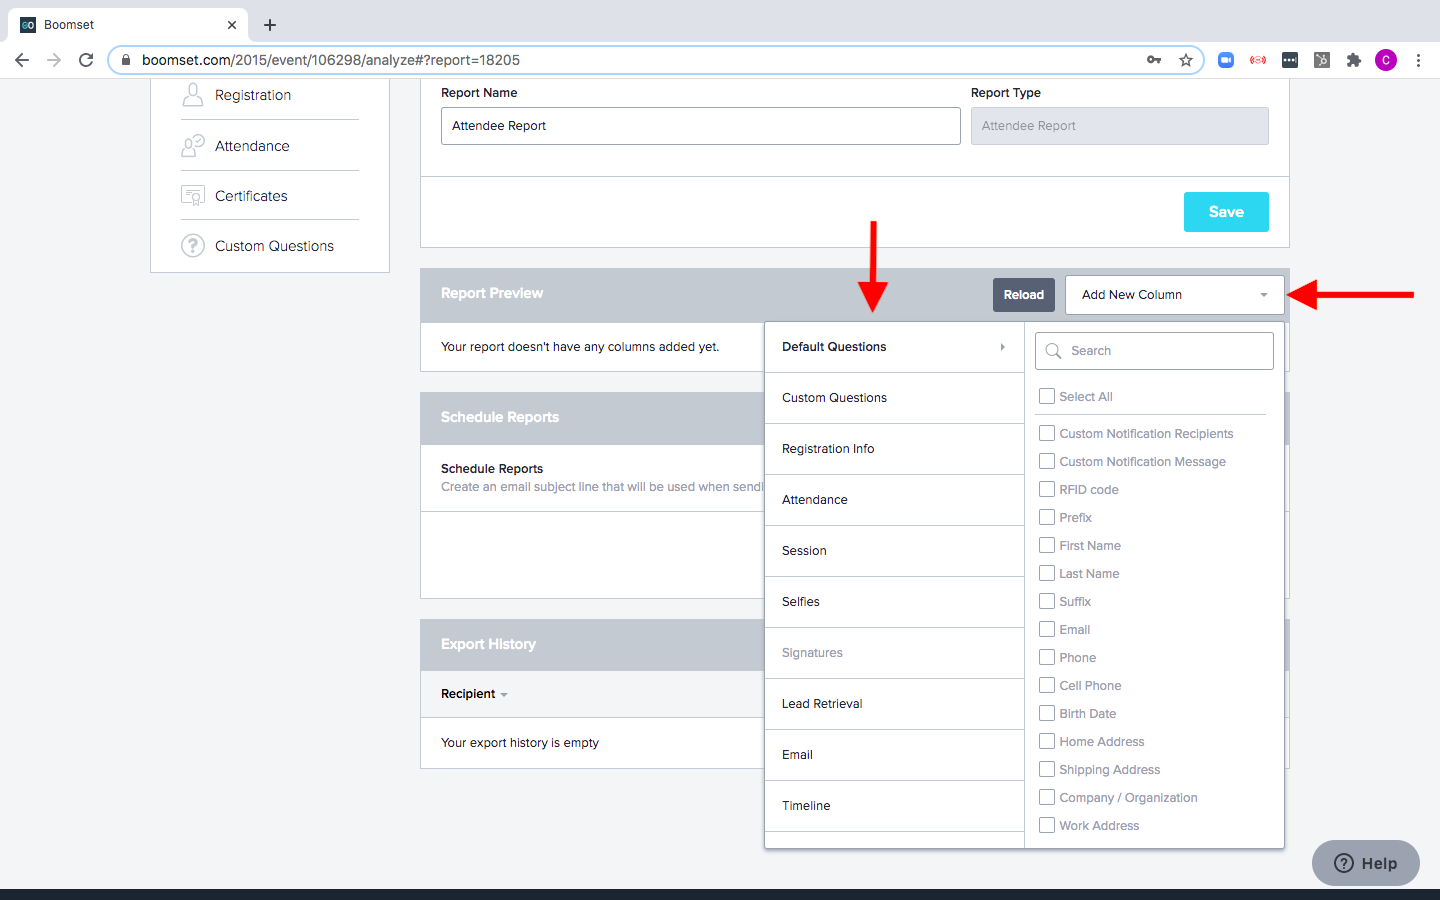The height and width of the screenshot is (900, 1440).
Task: Check the First Name checkbox
Action: (x=1047, y=545)
